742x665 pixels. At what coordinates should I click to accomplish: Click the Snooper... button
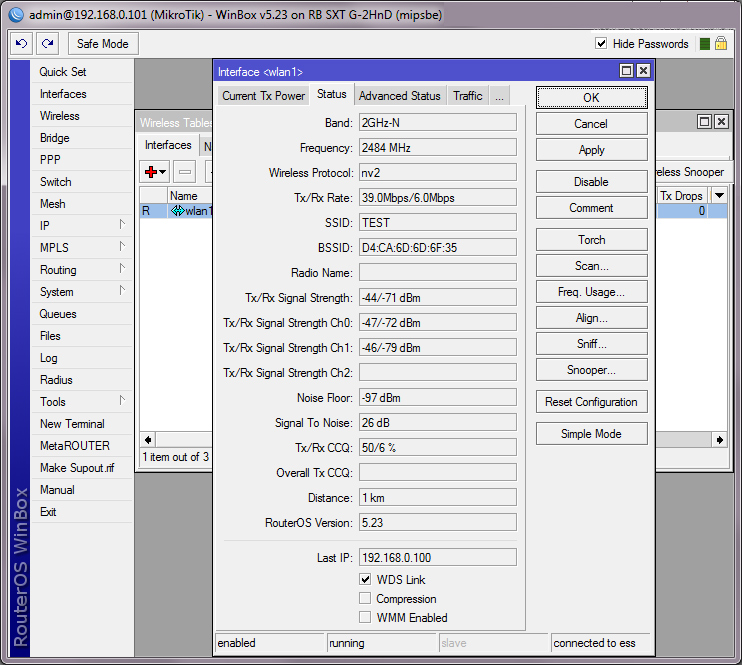coord(592,370)
